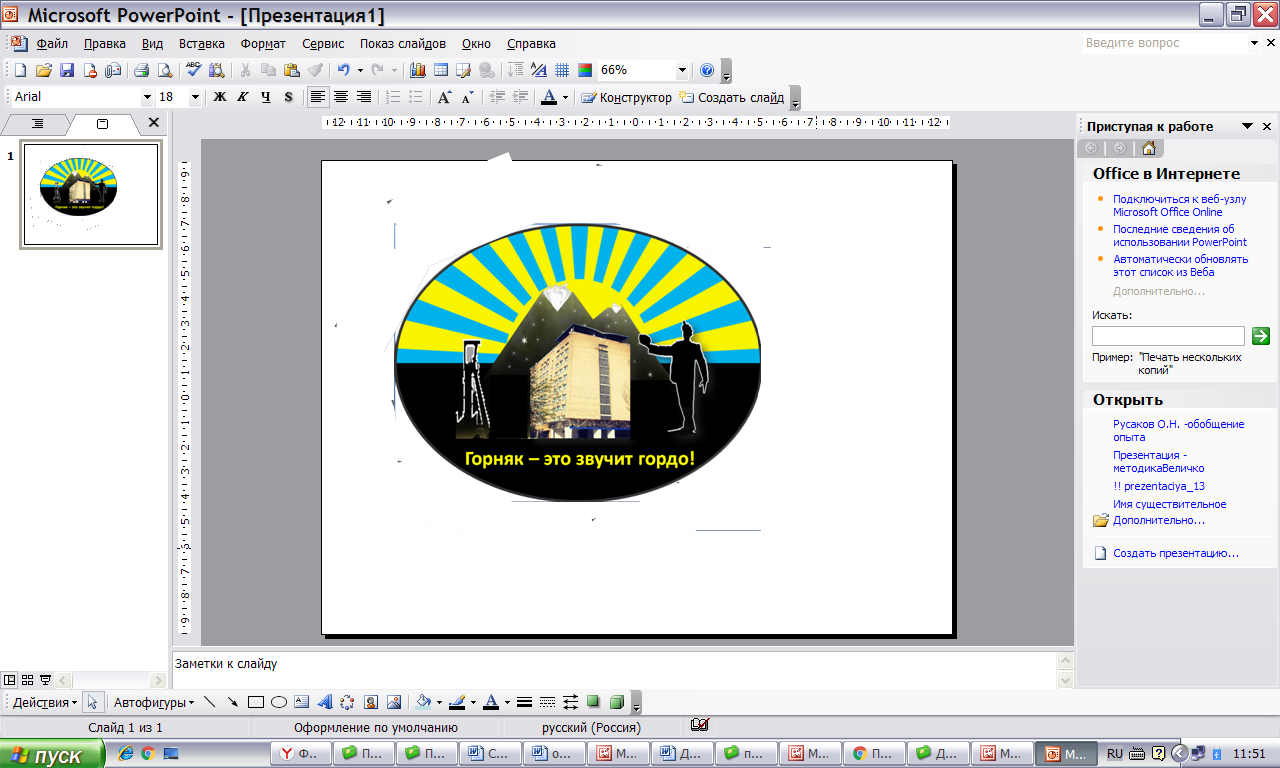Image resolution: width=1280 pixels, height=768 pixels.
Task: Open the Формат menu
Action: tap(263, 44)
